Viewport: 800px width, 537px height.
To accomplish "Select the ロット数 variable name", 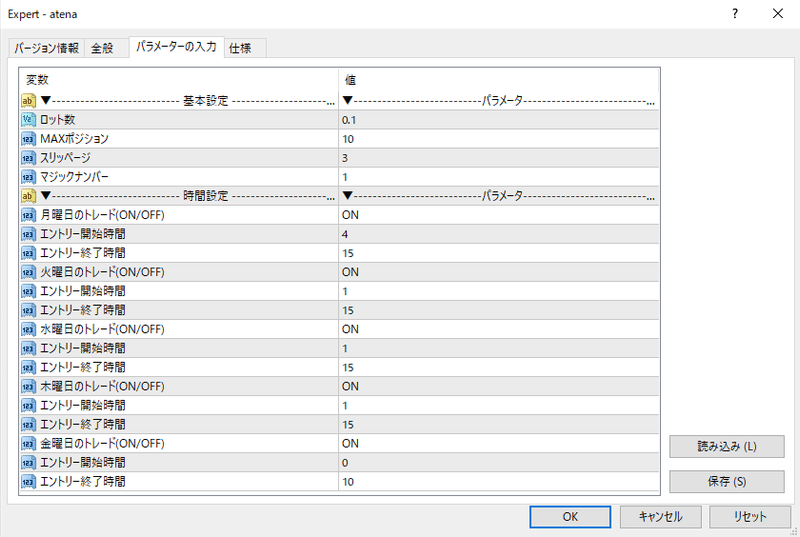I will coord(58,120).
